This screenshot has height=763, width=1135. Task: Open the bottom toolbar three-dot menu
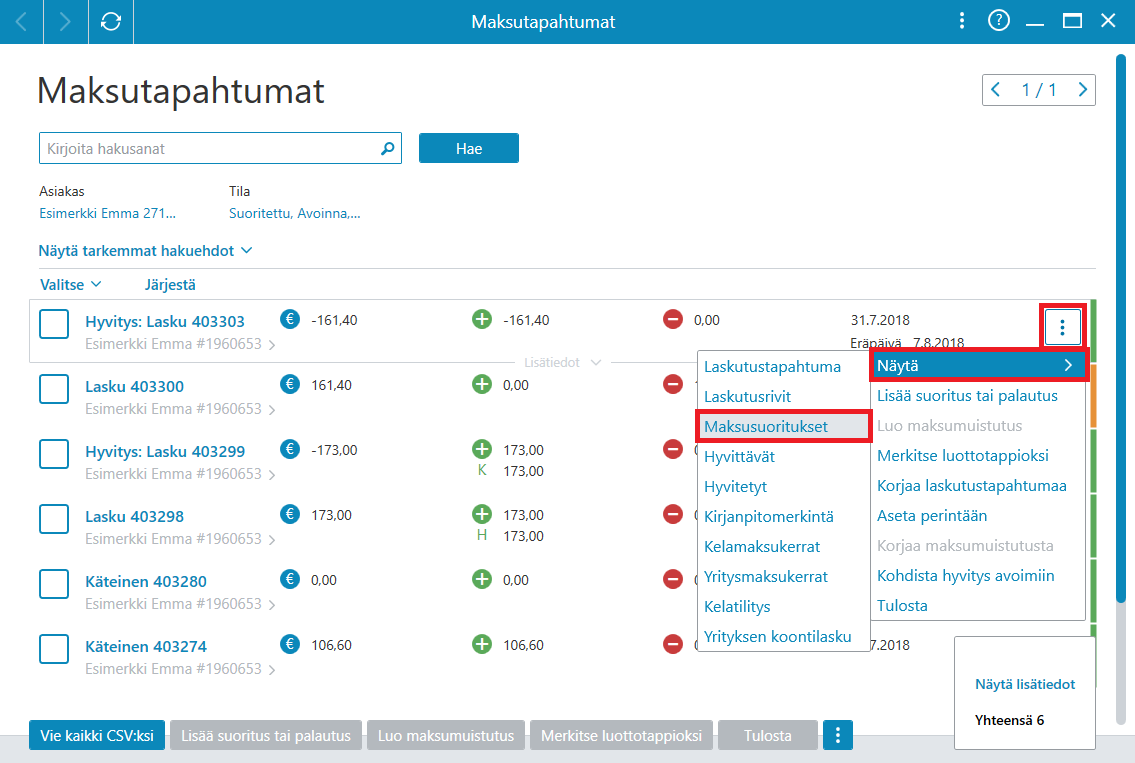tap(837, 735)
